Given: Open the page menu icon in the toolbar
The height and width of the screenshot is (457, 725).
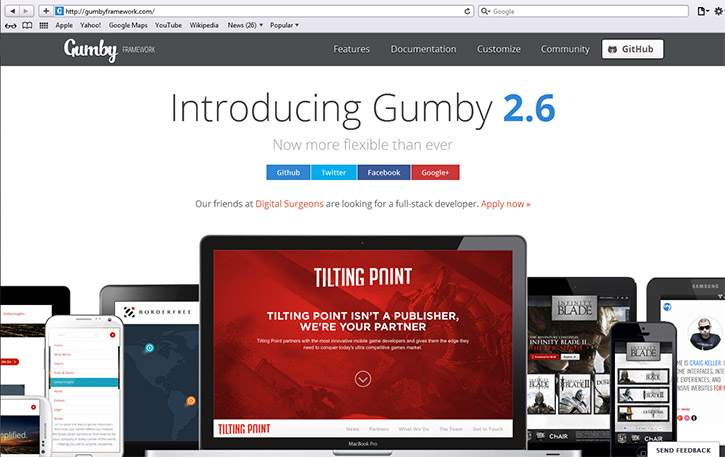Looking at the screenshot, I should pos(702,11).
